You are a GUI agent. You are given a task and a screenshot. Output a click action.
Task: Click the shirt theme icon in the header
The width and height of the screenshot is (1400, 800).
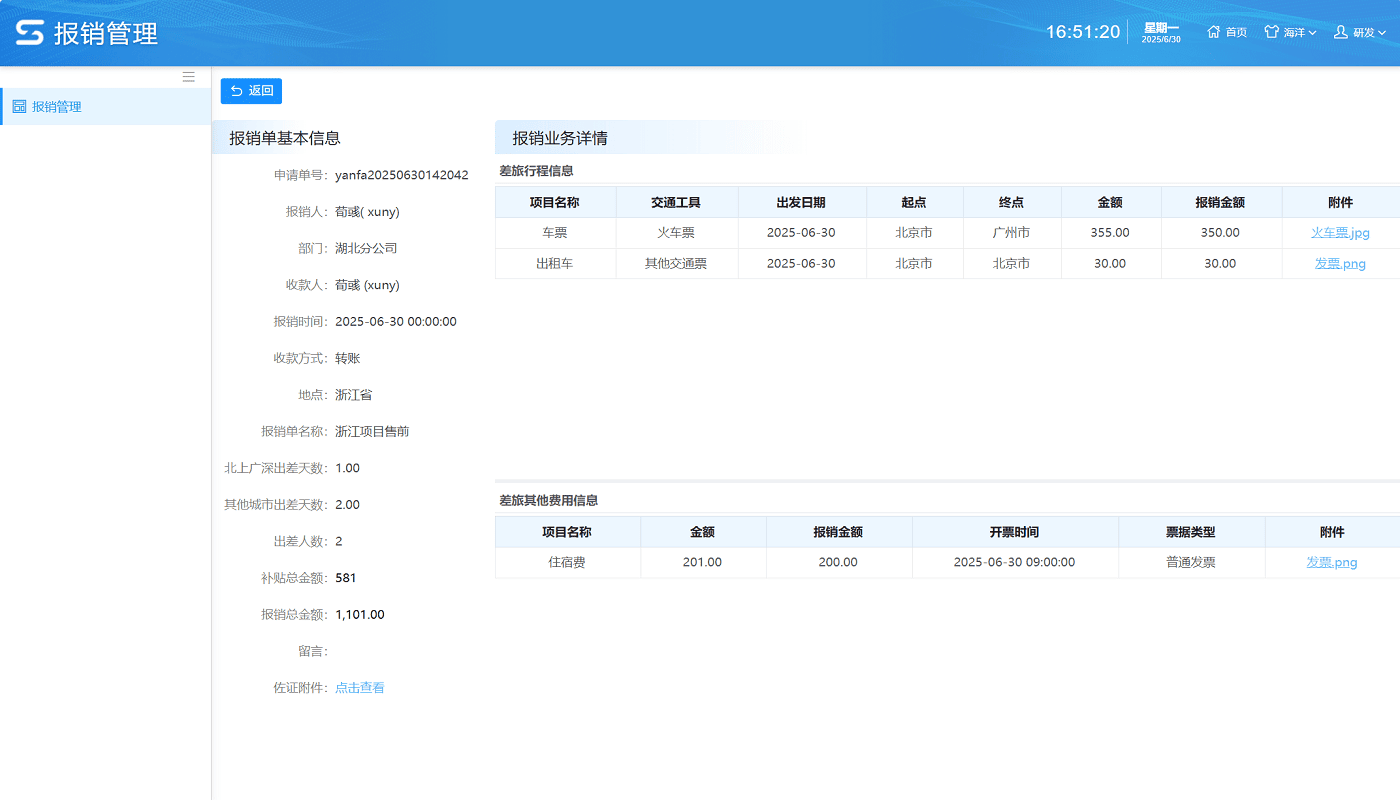(x=1271, y=32)
